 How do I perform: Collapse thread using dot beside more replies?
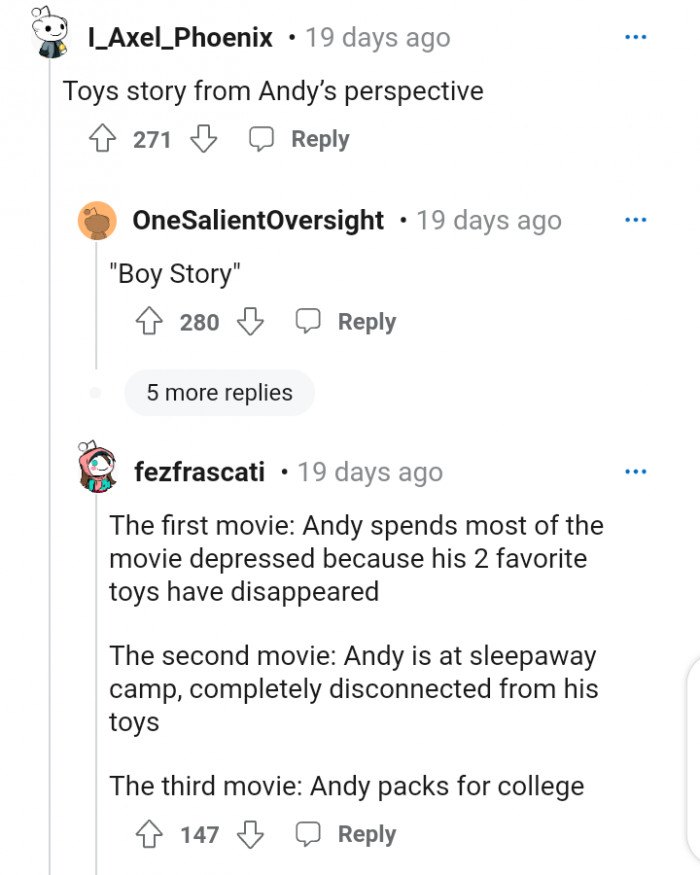pyautogui.click(x=96, y=393)
